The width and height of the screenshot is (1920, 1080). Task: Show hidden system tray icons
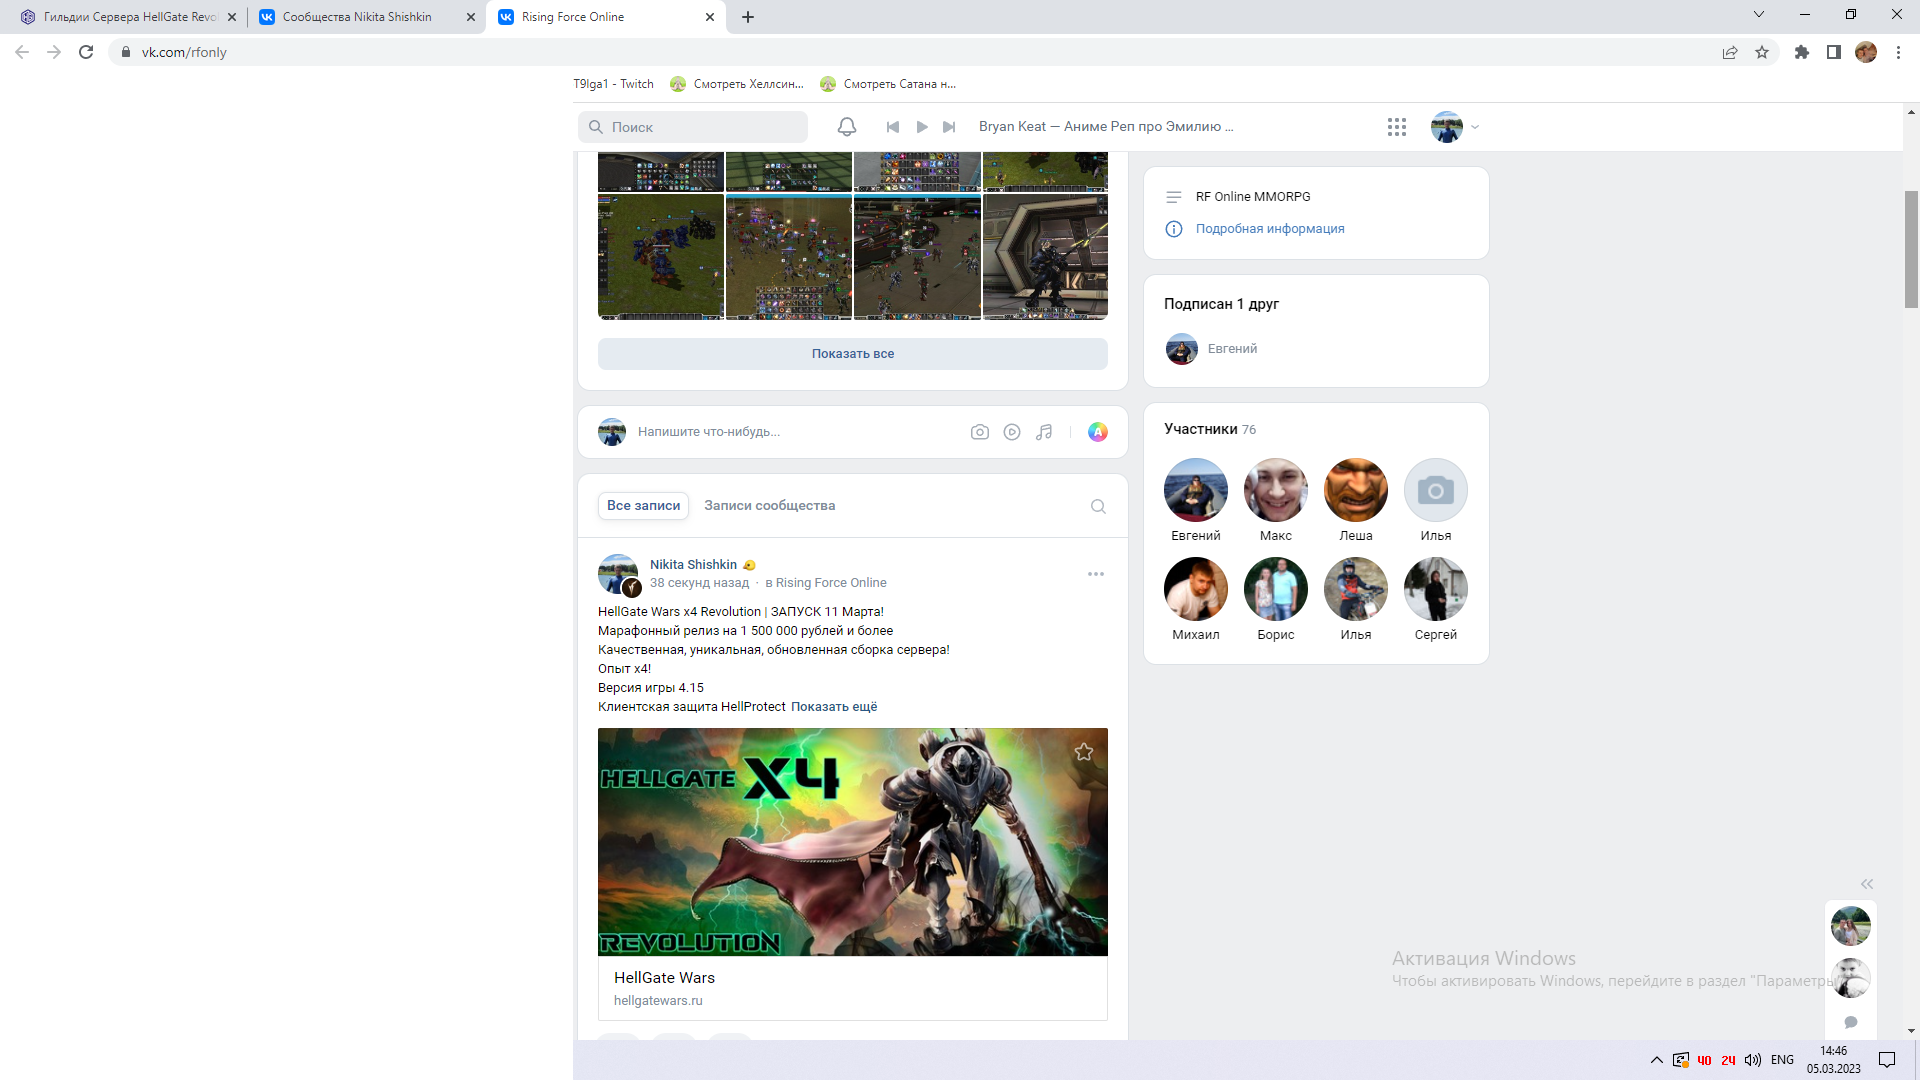click(x=1657, y=1060)
